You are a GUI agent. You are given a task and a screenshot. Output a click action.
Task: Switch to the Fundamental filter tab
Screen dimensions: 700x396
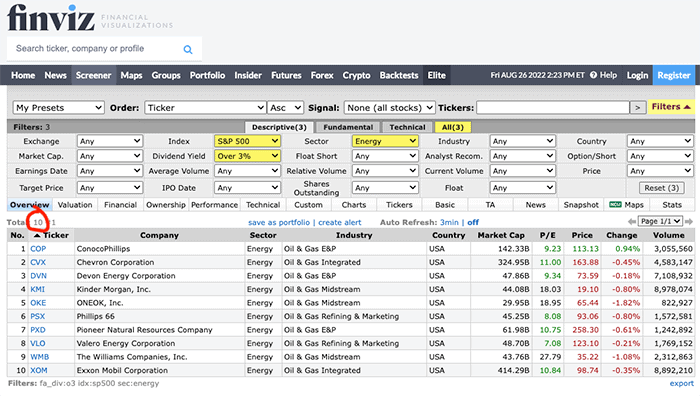tap(348, 127)
